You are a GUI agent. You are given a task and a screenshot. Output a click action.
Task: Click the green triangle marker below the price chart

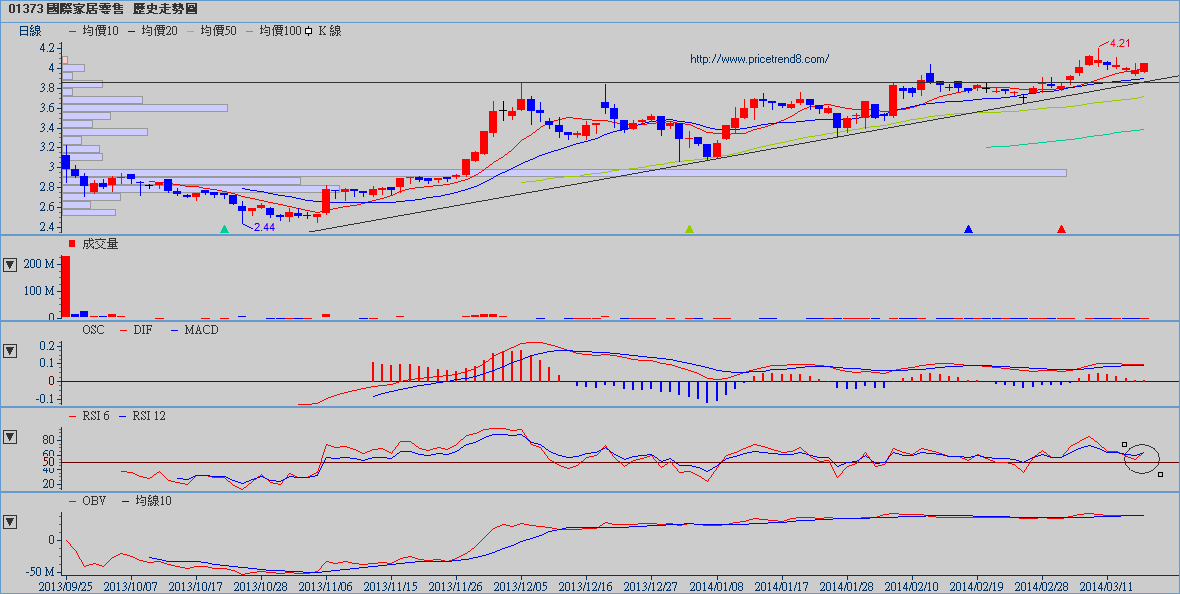coord(224,229)
